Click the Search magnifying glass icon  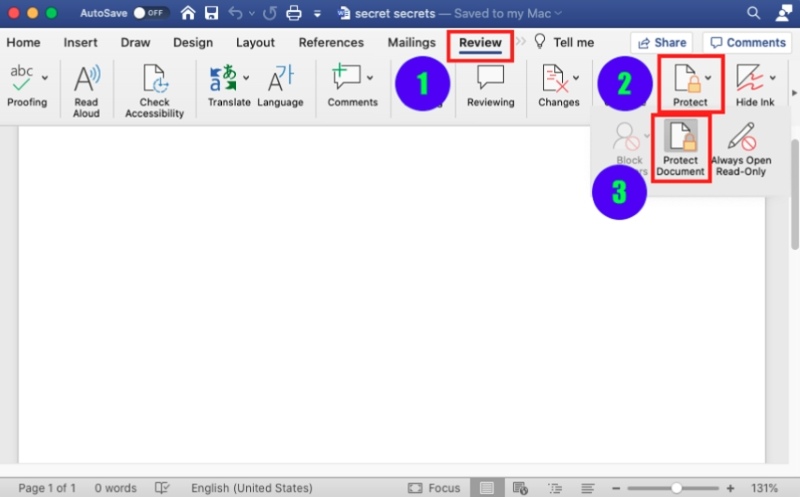tap(753, 13)
